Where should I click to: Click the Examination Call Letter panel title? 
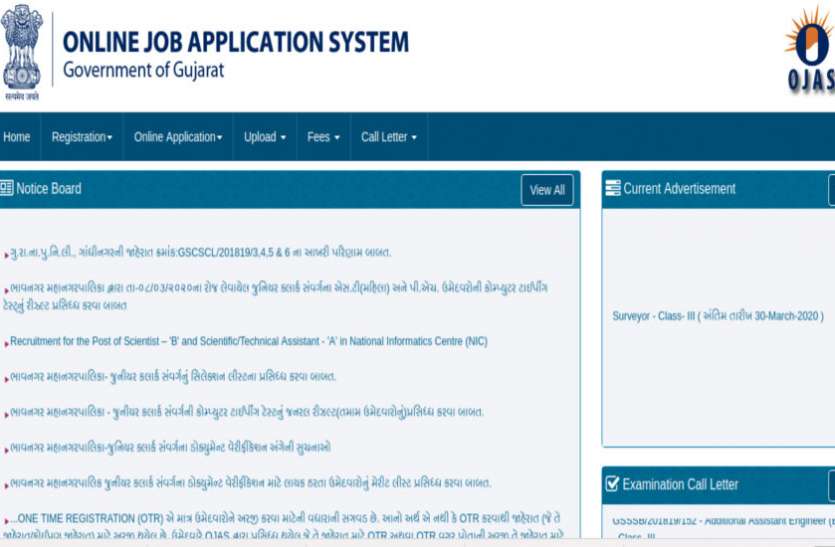[680, 484]
